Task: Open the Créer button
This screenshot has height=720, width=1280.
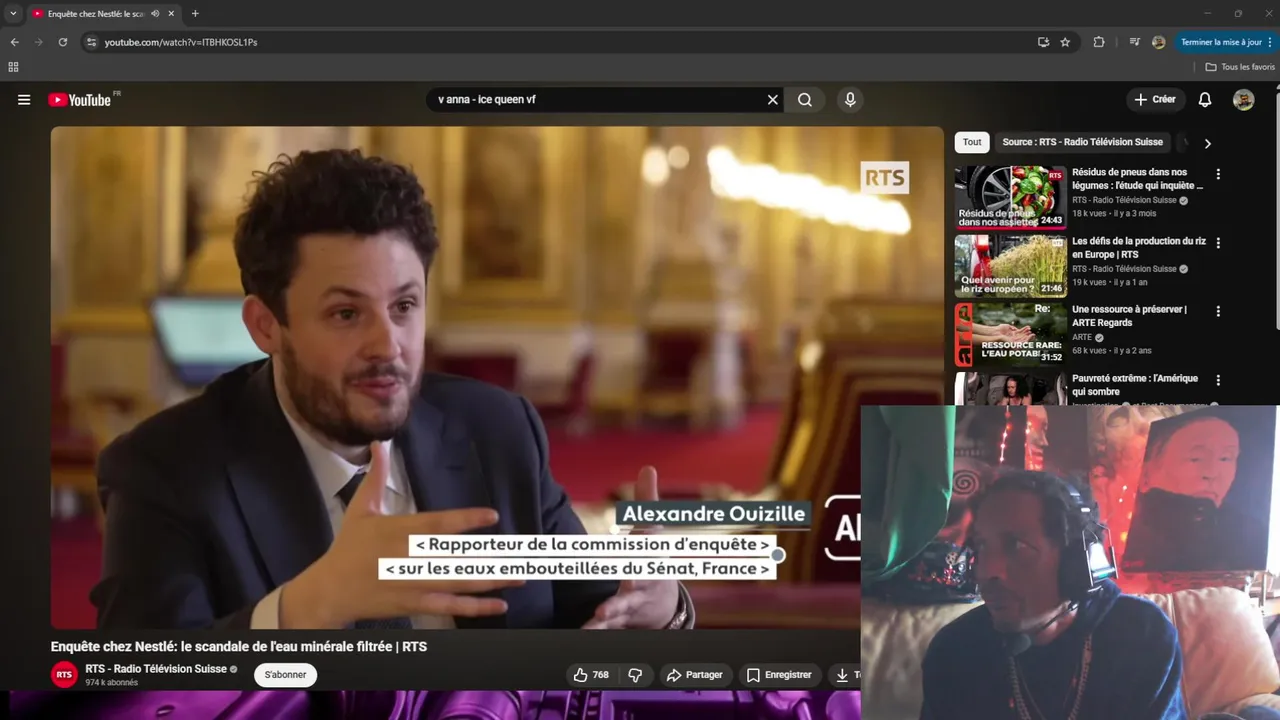Action: (1155, 100)
